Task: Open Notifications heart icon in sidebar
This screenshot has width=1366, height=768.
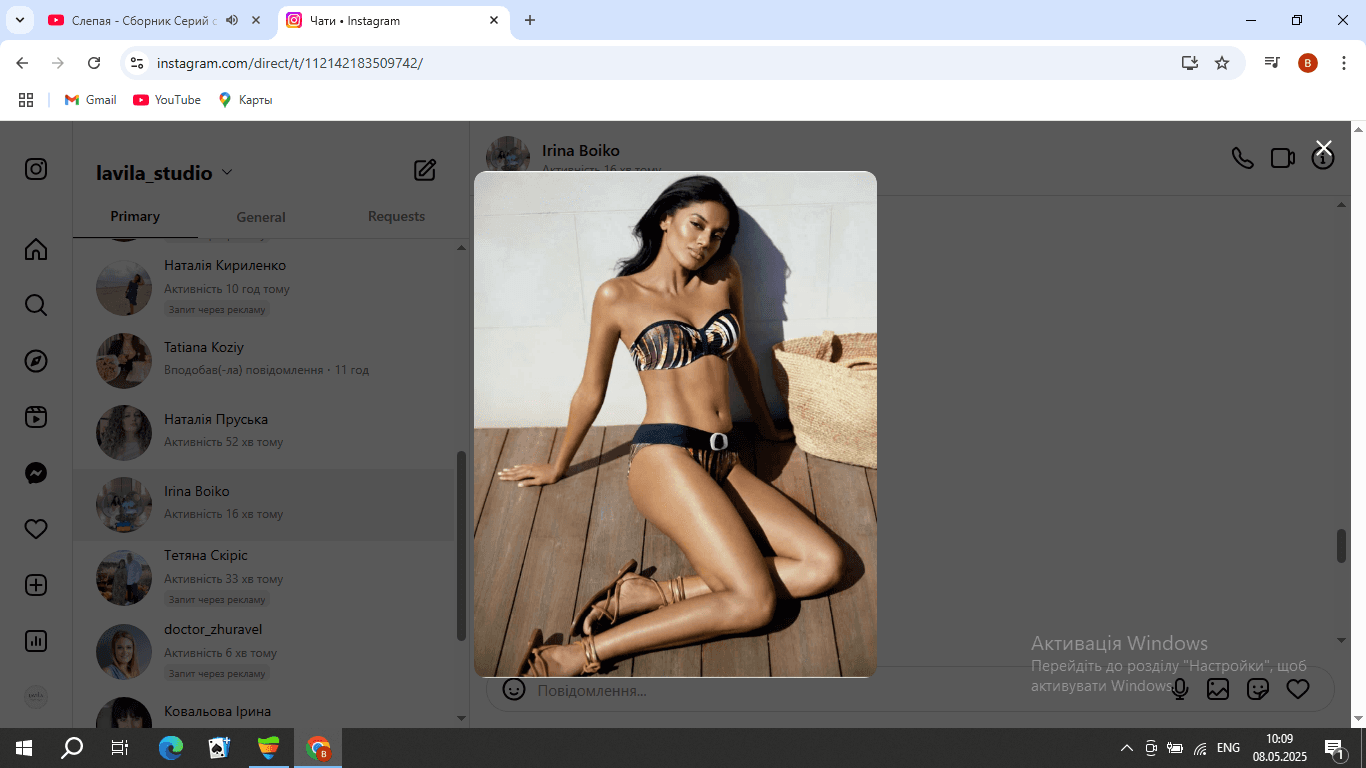Action: (36, 529)
